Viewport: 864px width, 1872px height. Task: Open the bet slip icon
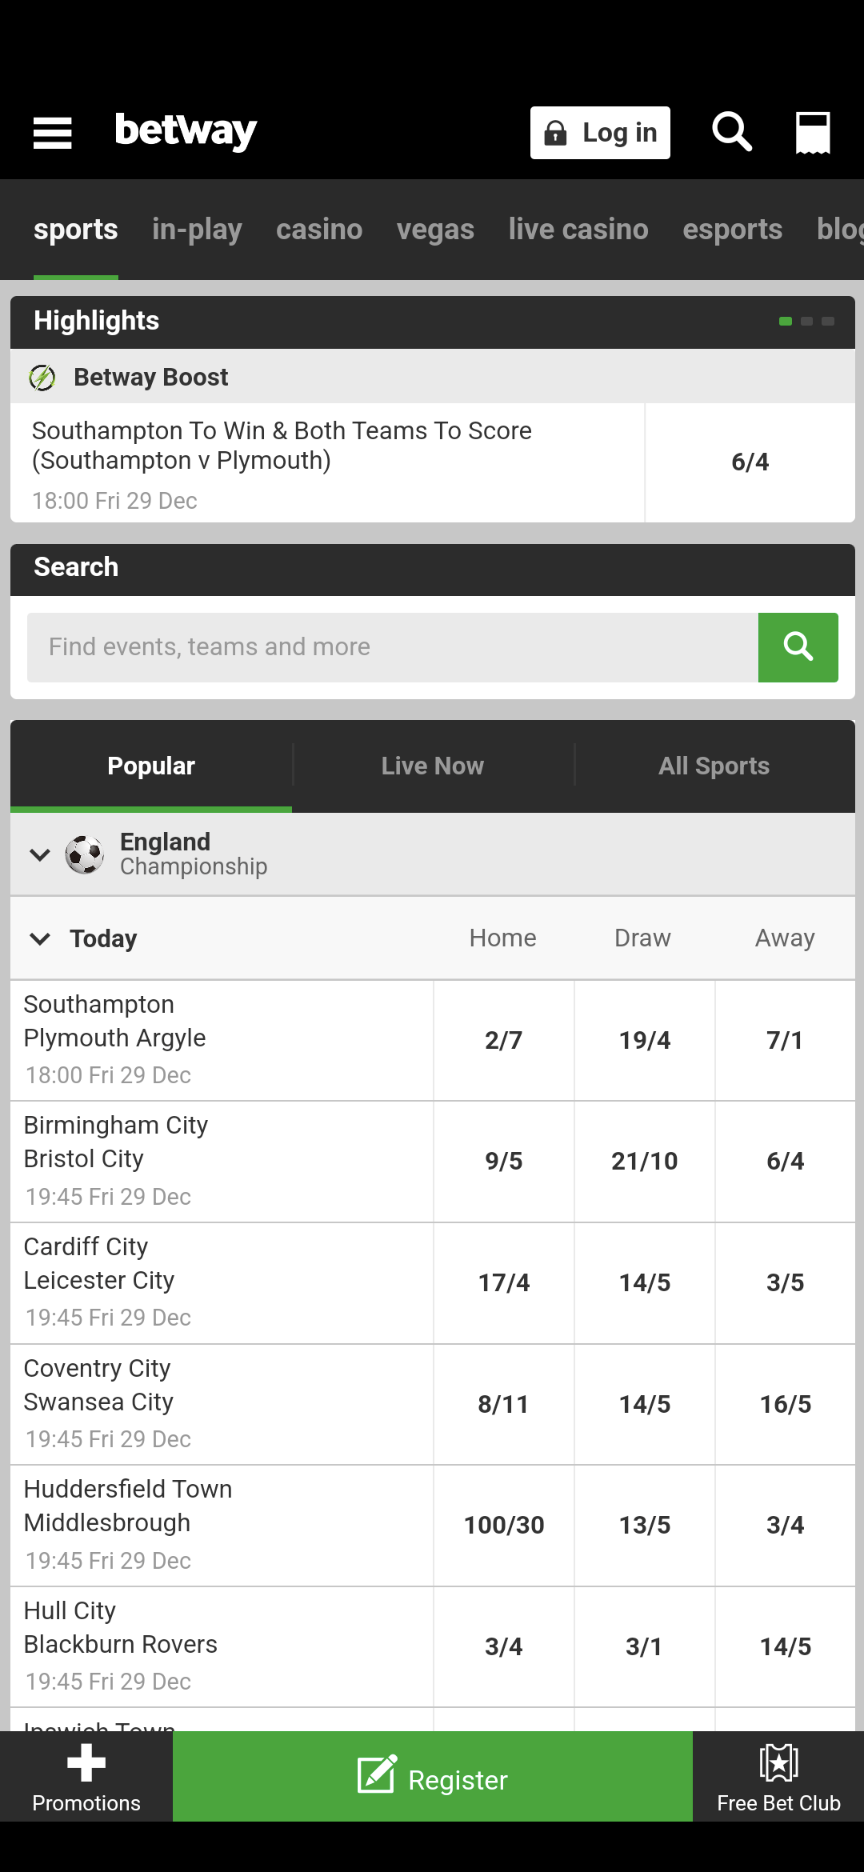(x=812, y=132)
